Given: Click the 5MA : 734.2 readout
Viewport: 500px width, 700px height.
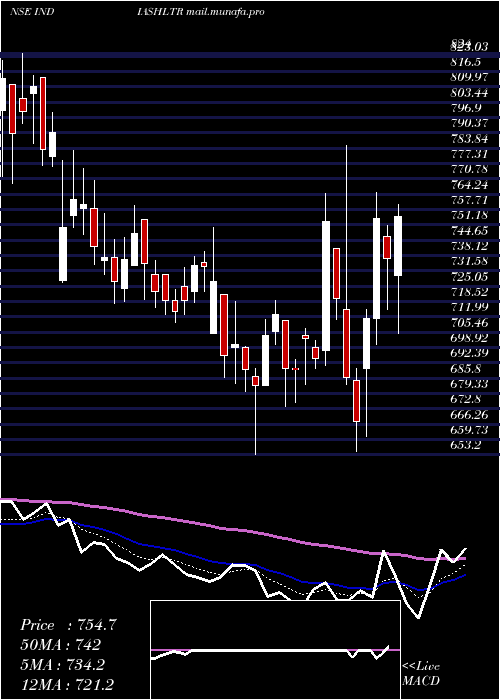Looking at the screenshot, I should [62, 665].
